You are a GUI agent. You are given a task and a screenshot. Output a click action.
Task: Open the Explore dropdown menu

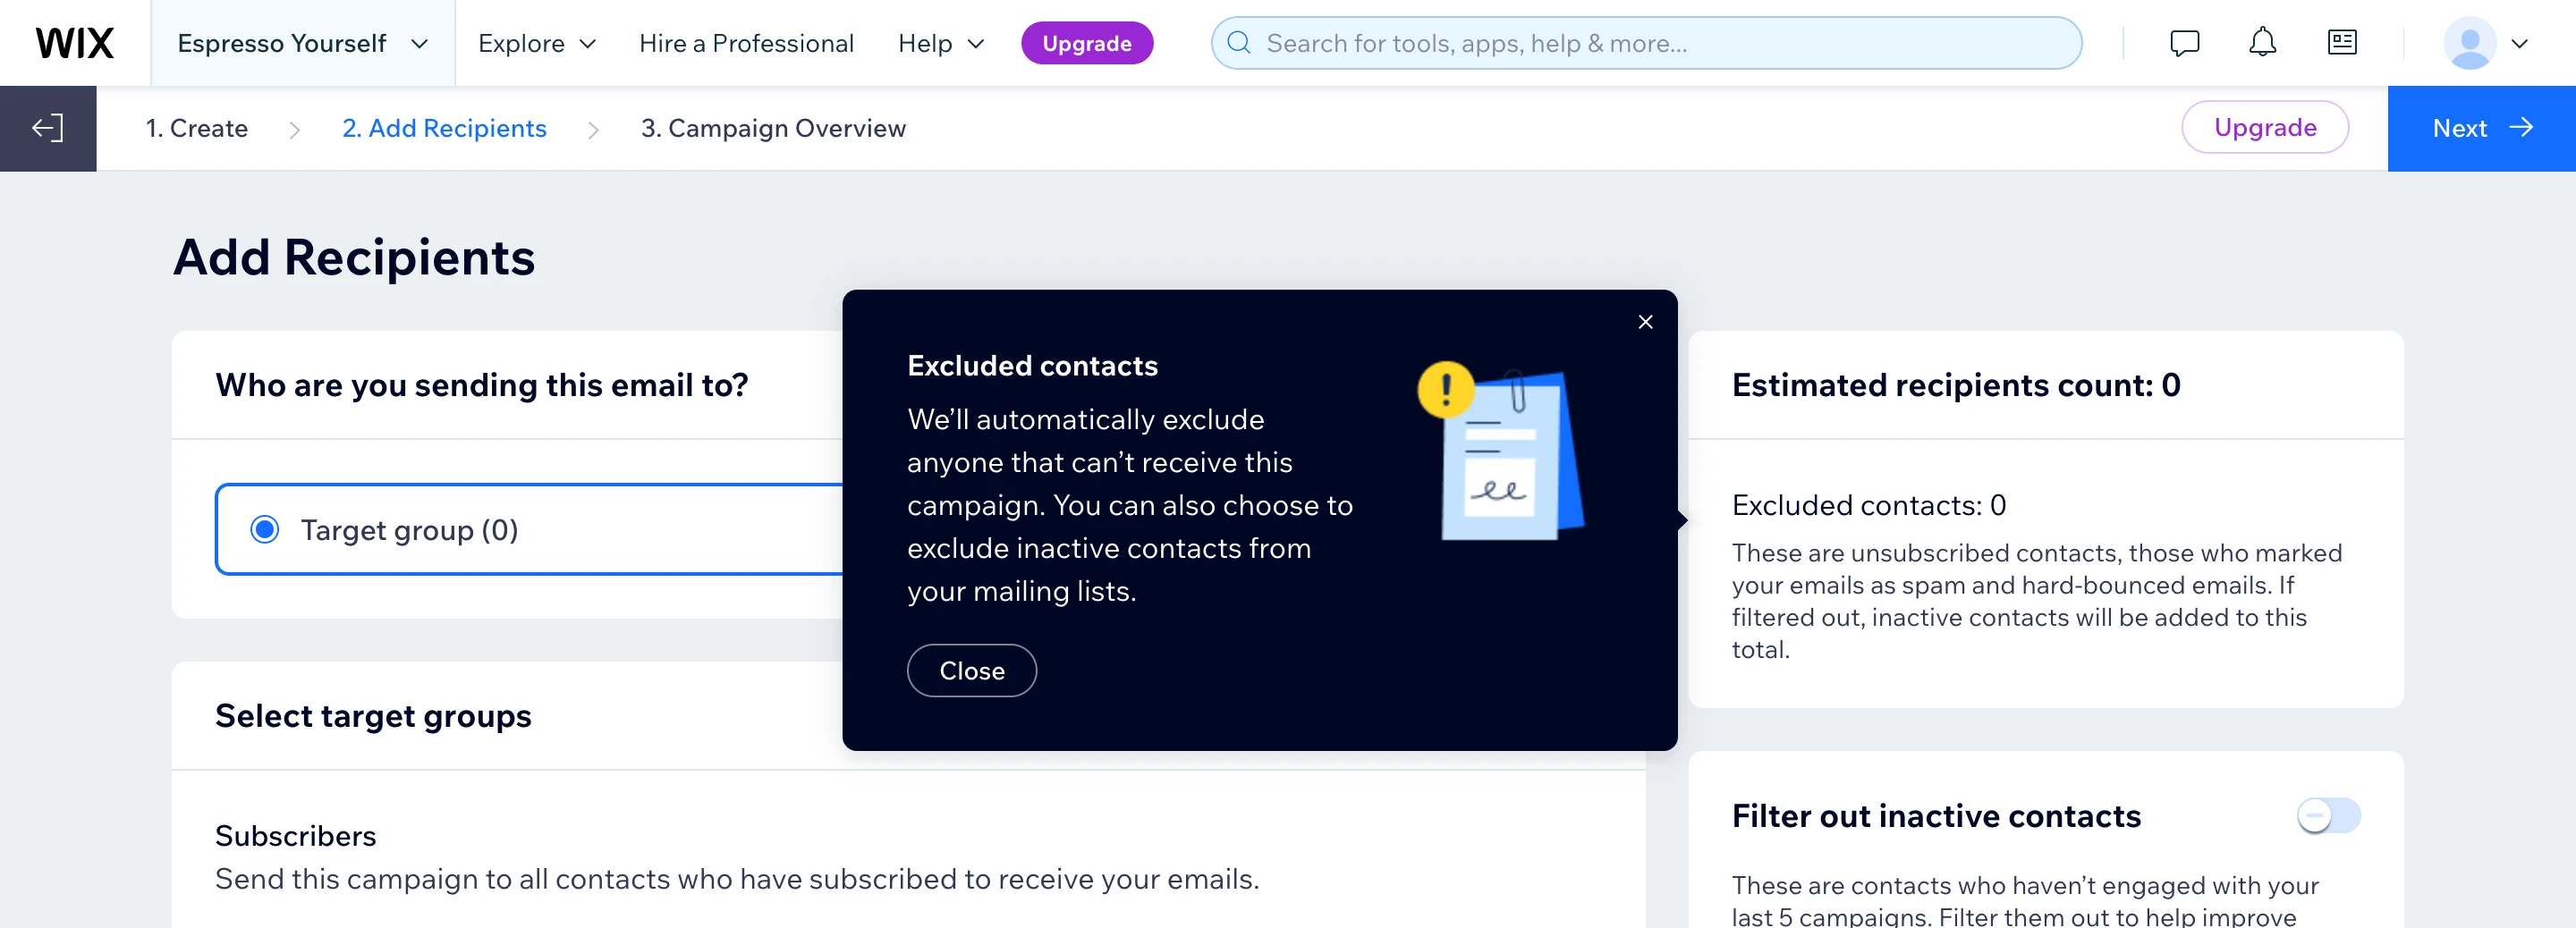537,43
